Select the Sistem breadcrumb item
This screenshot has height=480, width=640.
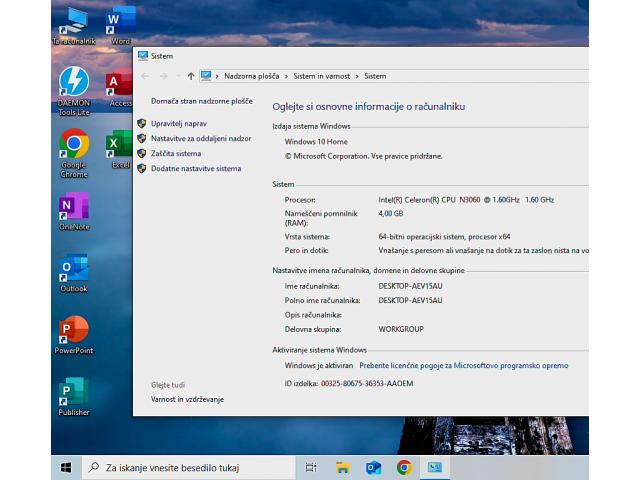pyautogui.click(x=375, y=76)
